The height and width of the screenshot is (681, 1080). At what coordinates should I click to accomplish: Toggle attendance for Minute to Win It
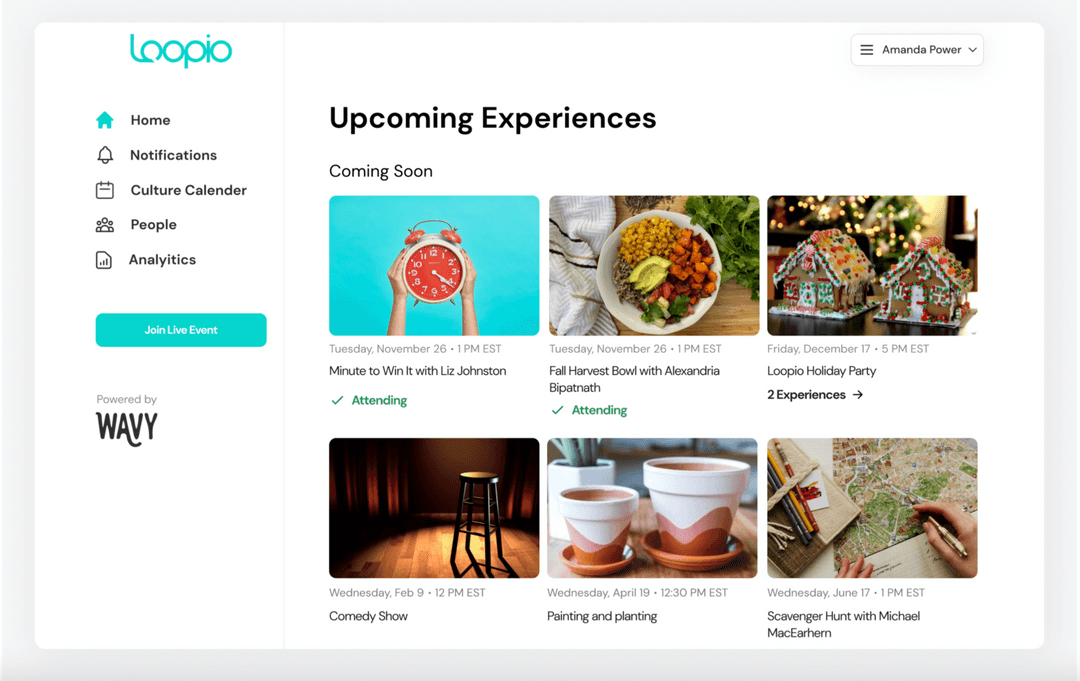368,399
